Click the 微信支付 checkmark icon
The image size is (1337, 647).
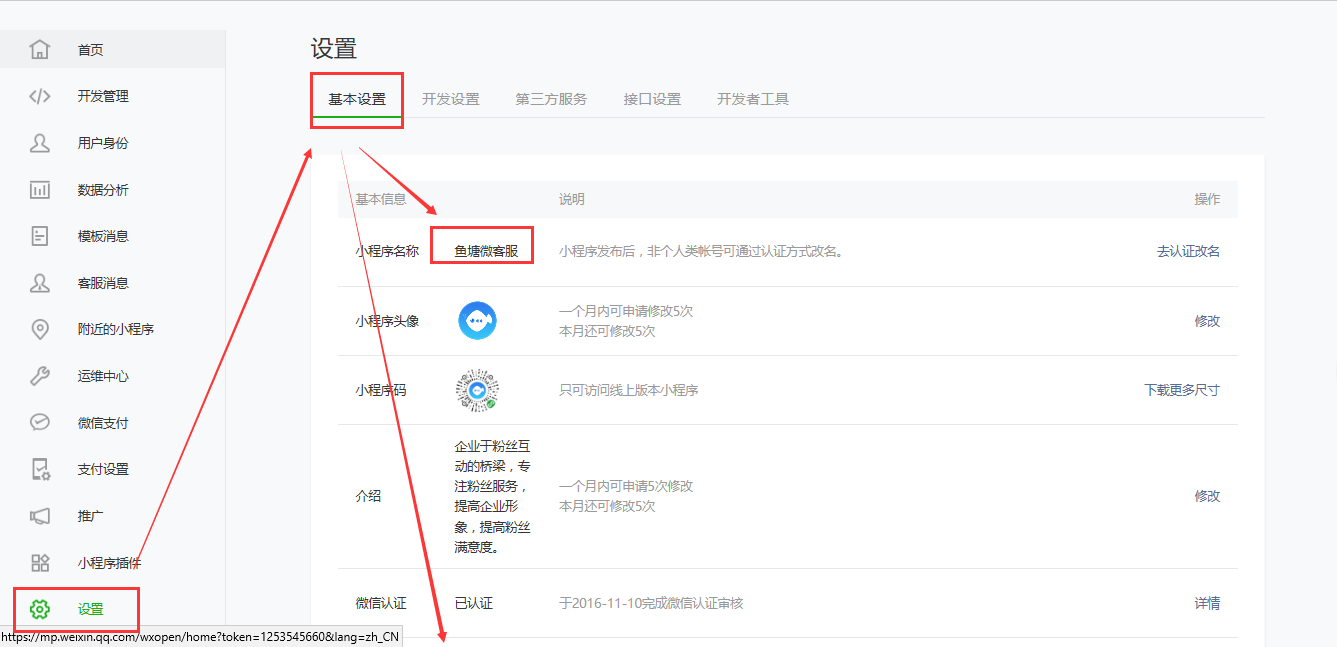point(40,422)
